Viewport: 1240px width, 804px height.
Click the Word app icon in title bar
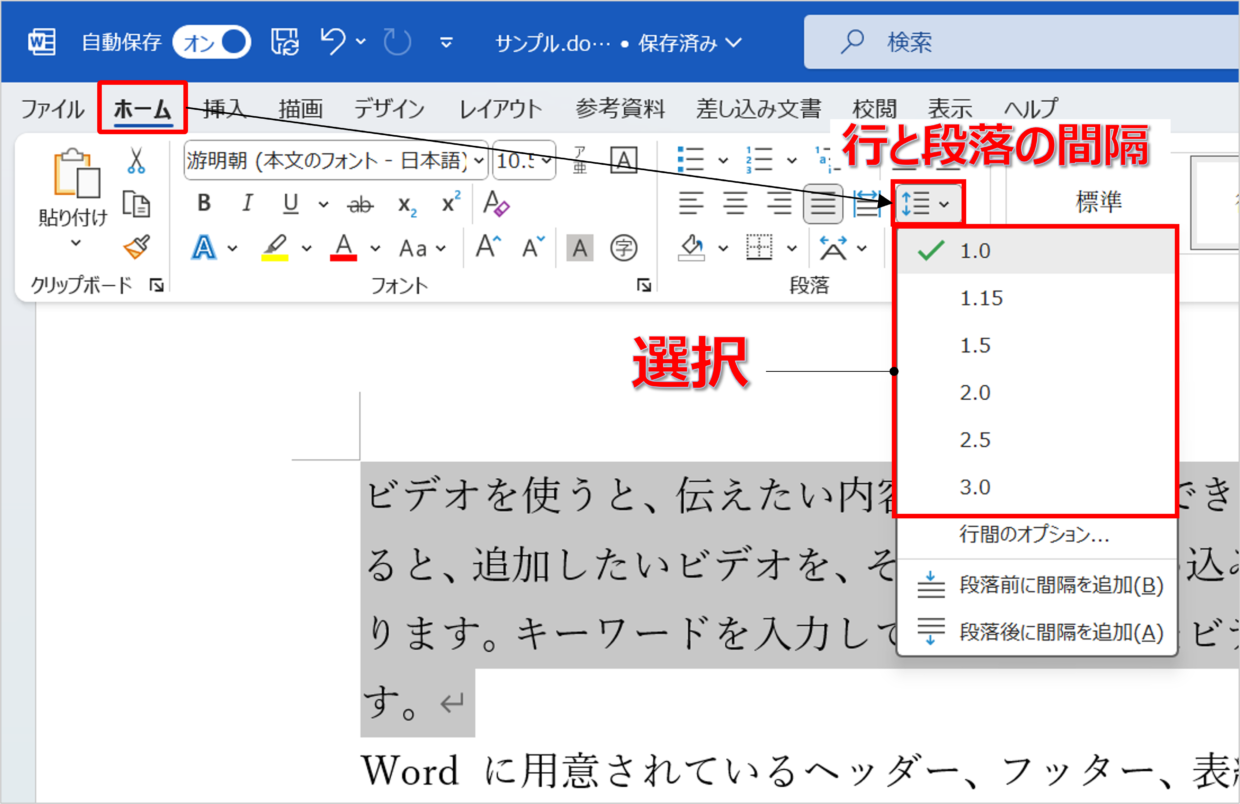click(x=42, y=42)
